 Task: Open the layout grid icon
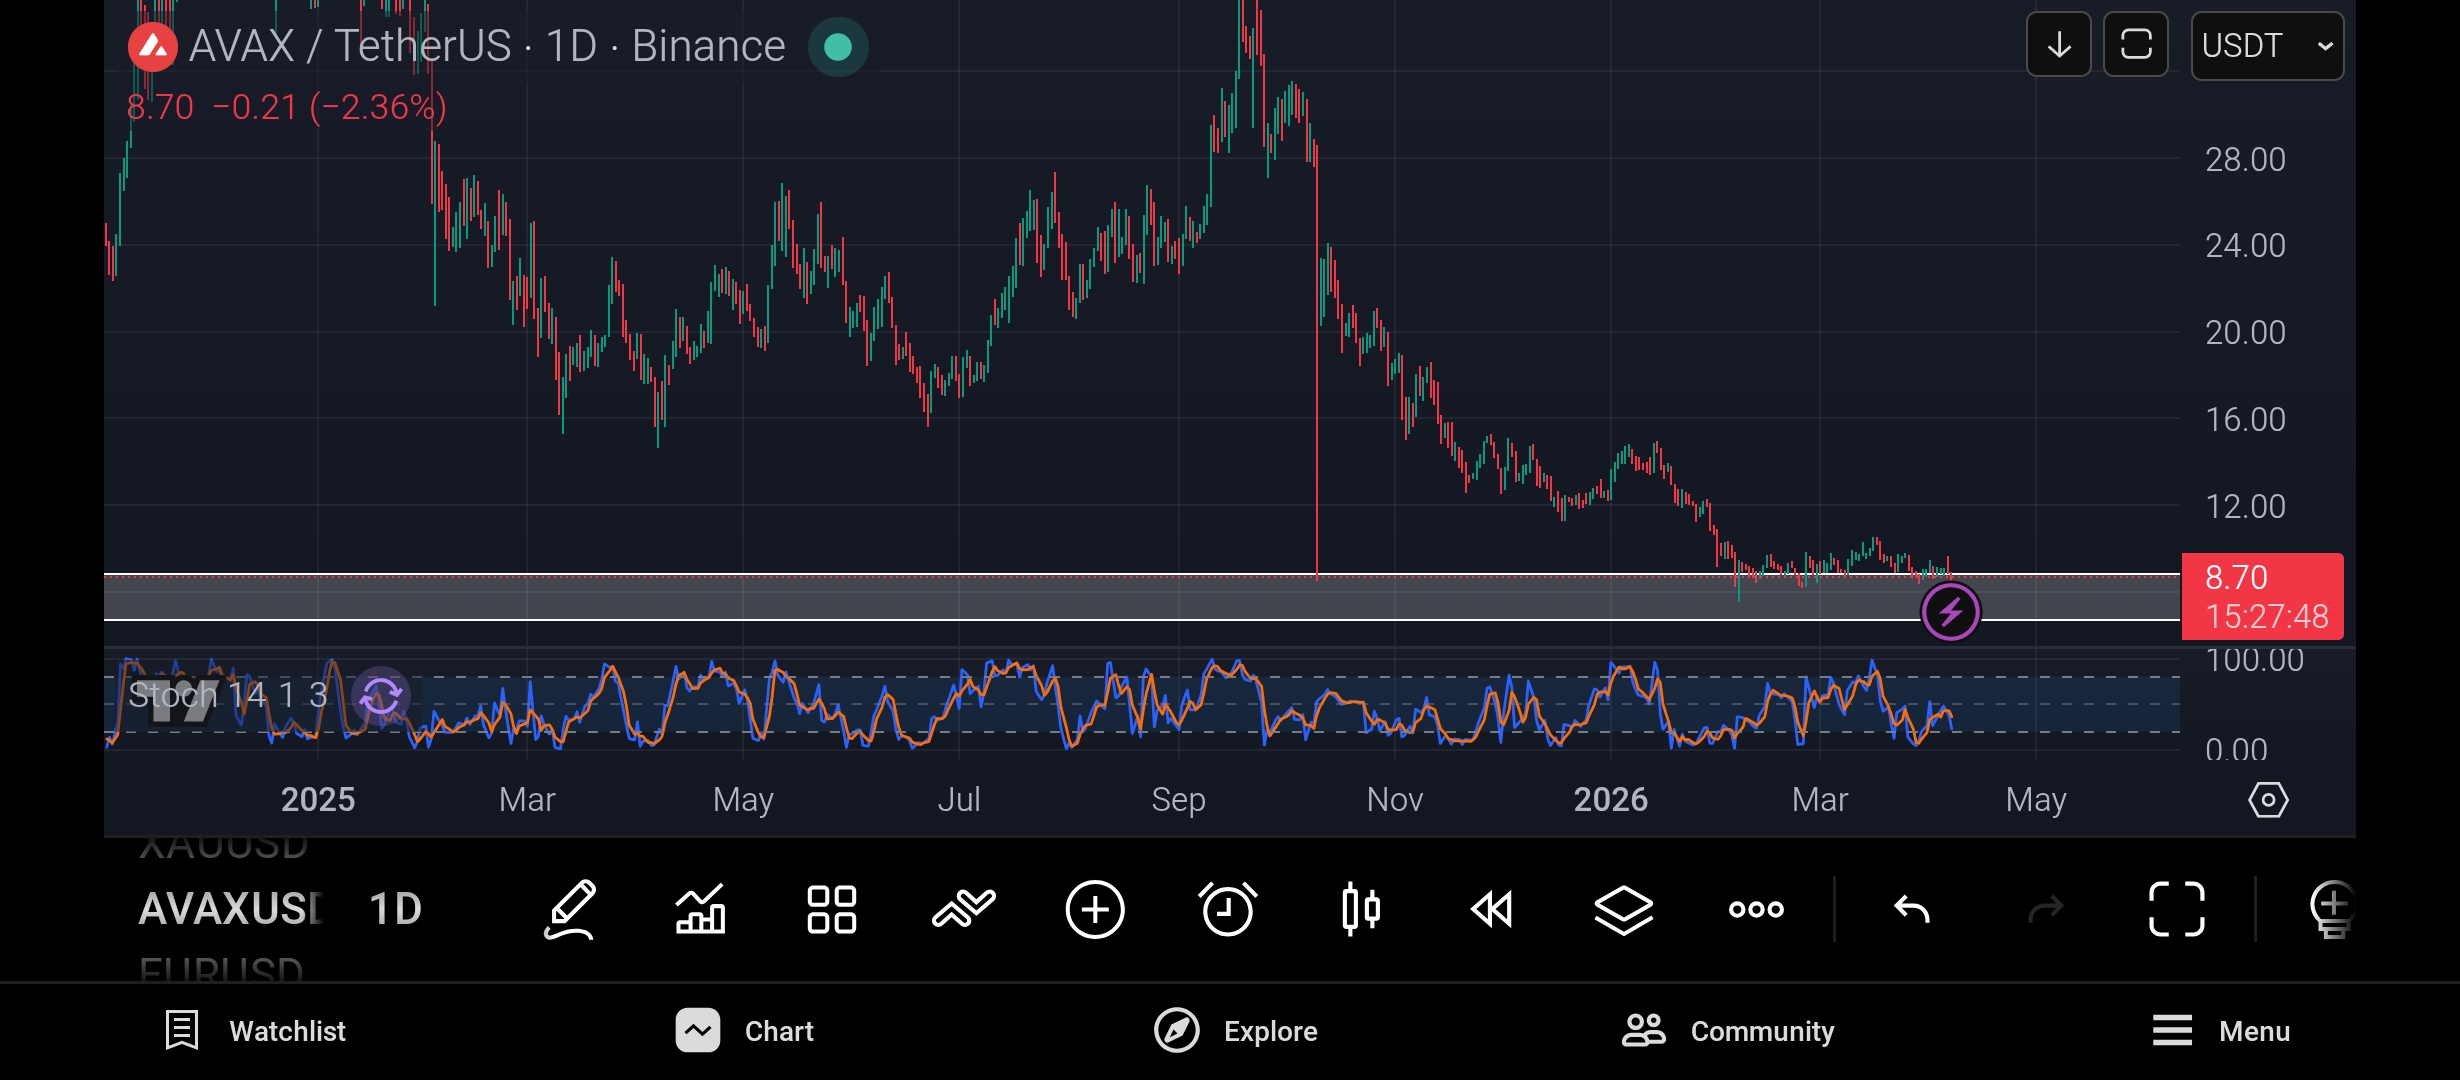point(832,909)
